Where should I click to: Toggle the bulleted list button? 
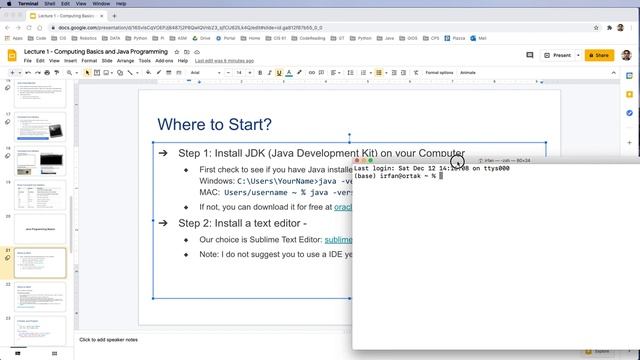(x=379, y=73)
